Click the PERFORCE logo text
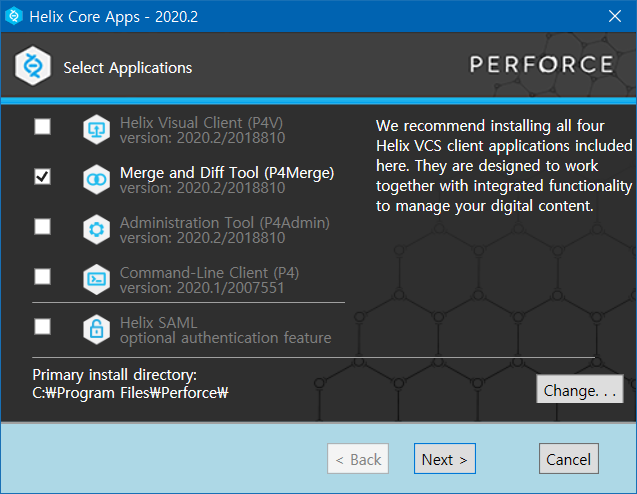Viewport: 637px width, 494px height. 542,65
